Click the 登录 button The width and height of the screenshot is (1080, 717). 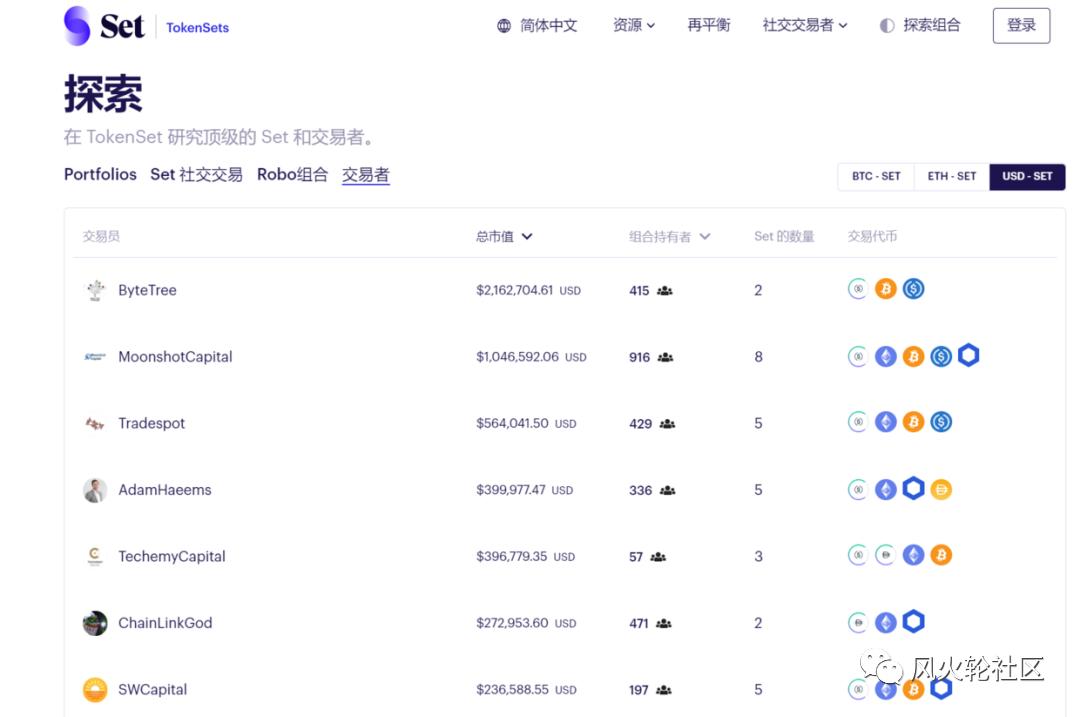tap(1021, 25)
